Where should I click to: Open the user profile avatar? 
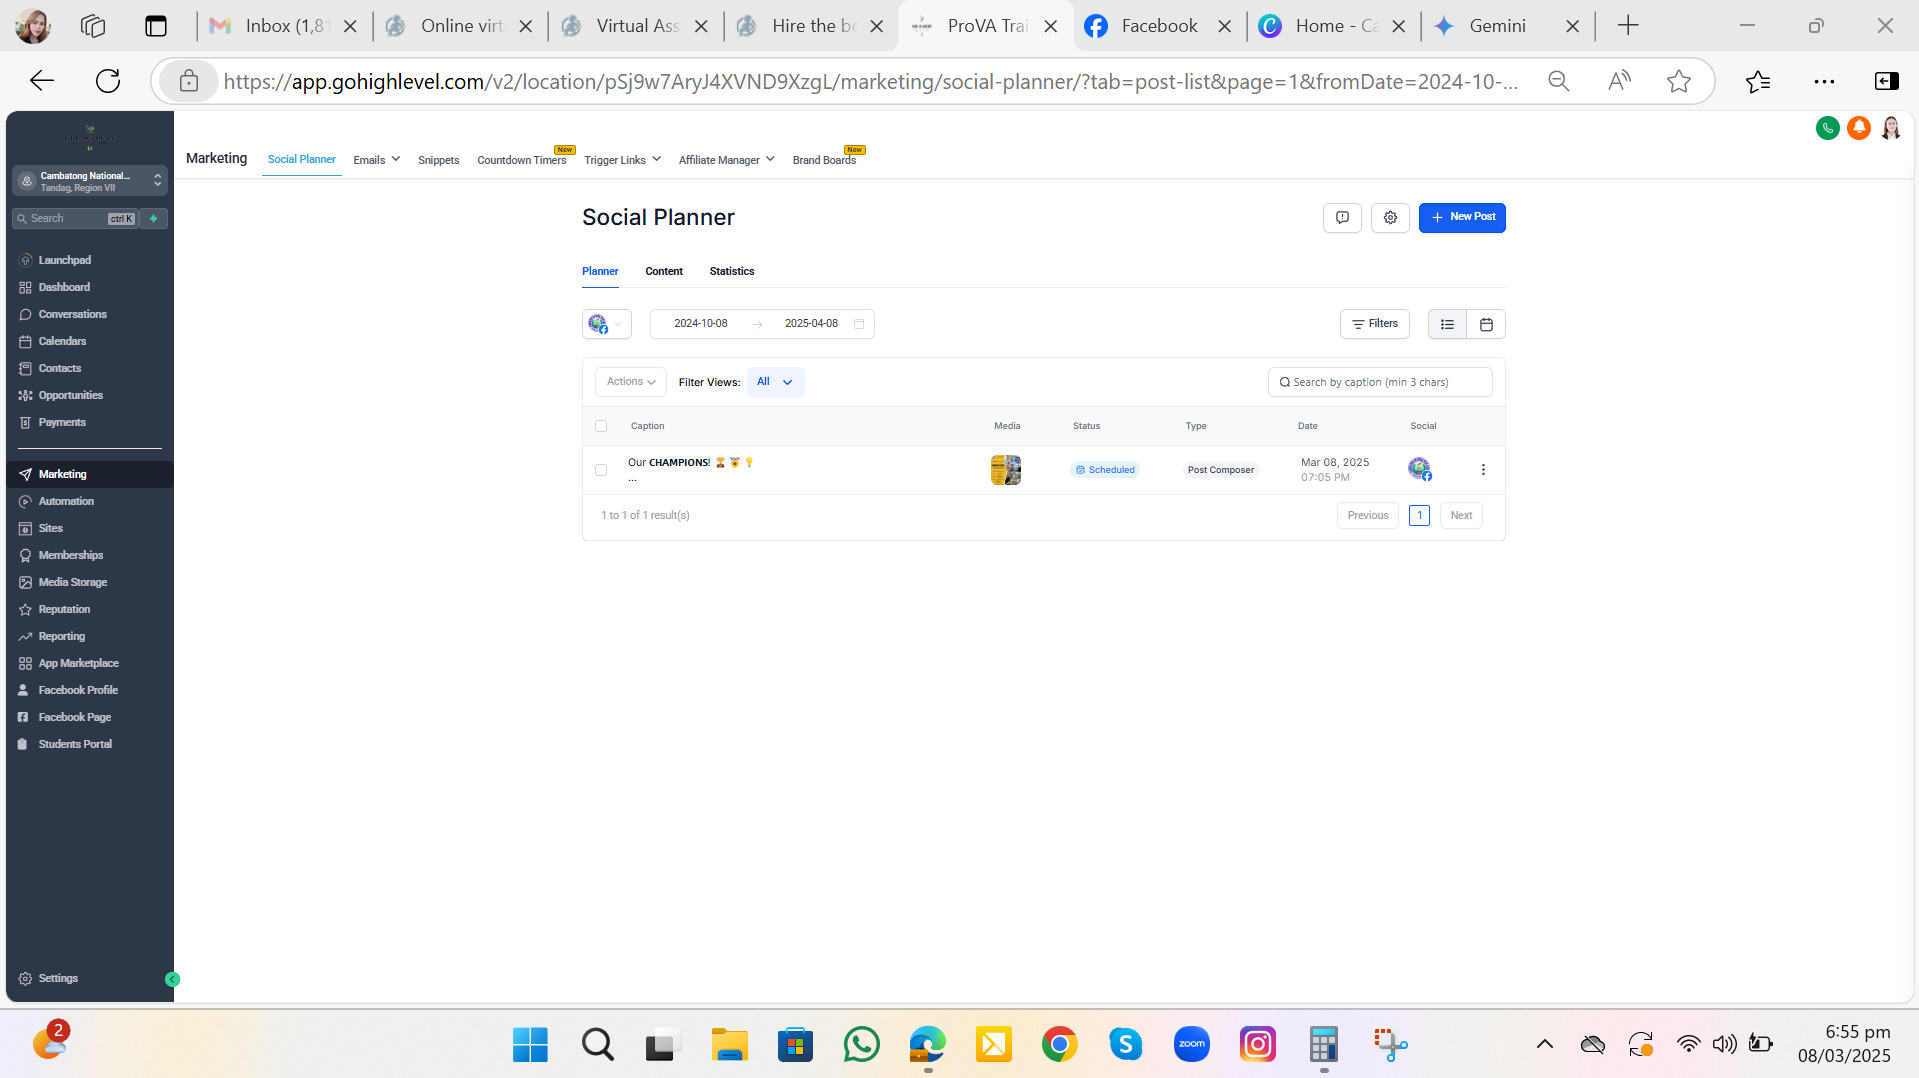point(1891,128)
